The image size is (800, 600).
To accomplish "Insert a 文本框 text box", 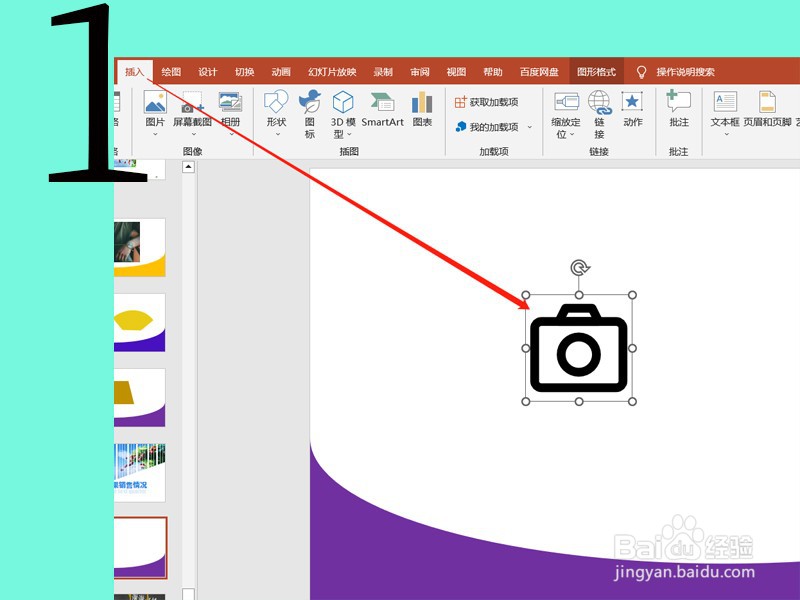I will pyautogui.click(x=725, y=102).
